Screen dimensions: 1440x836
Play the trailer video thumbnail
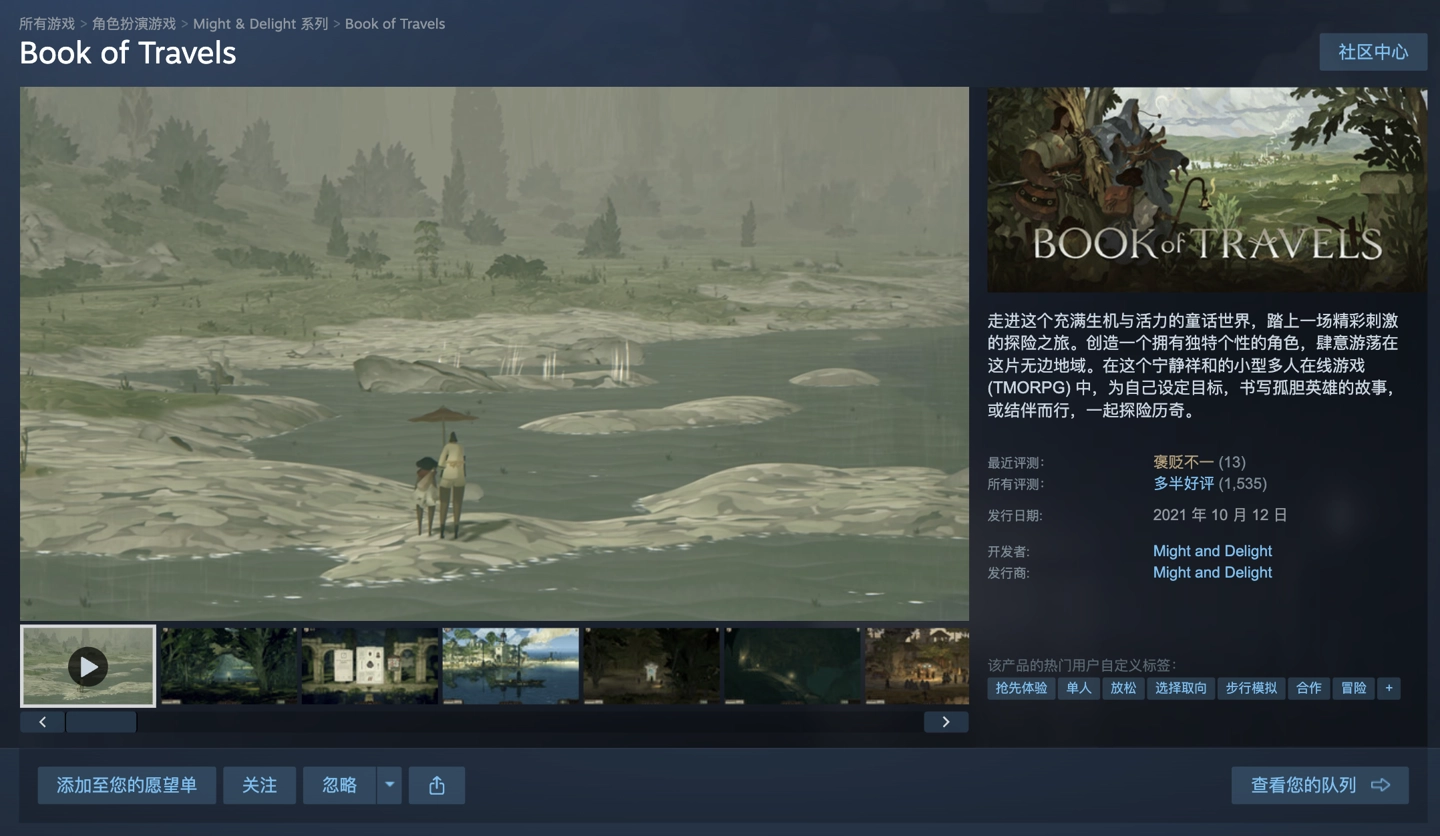[x=88, y=666]
